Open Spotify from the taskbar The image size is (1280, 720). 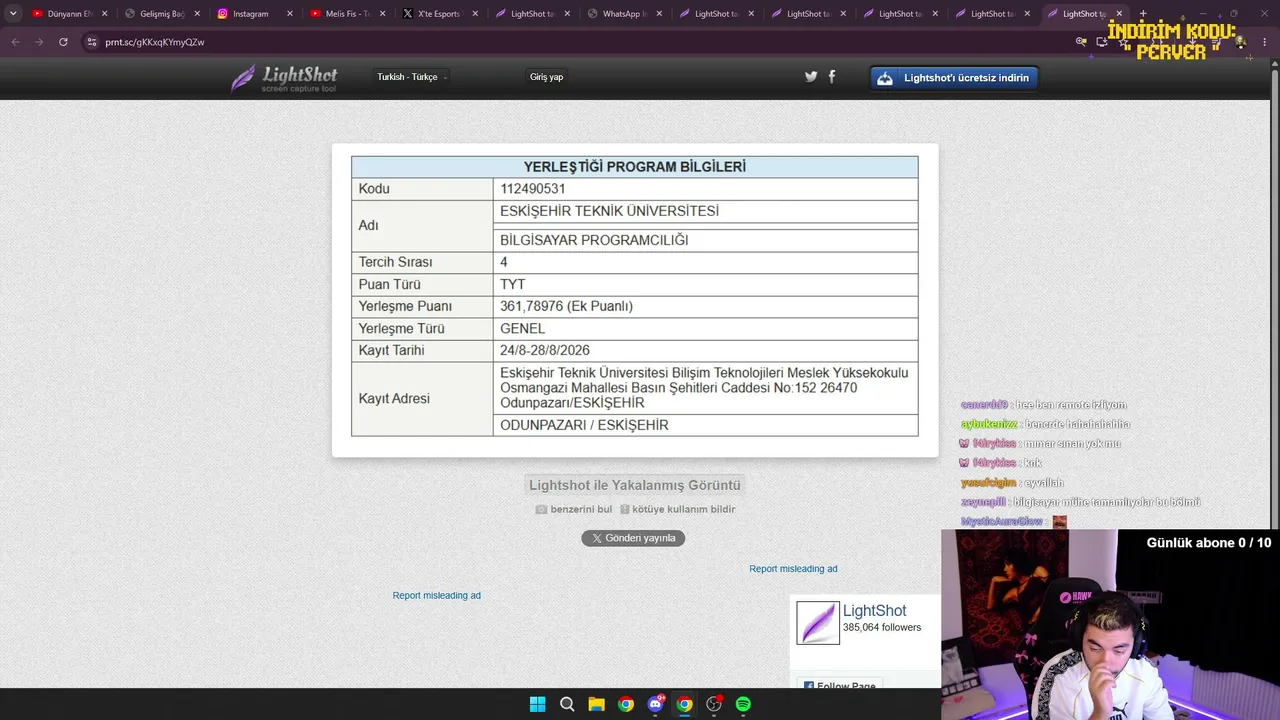(x=743, y=704)
